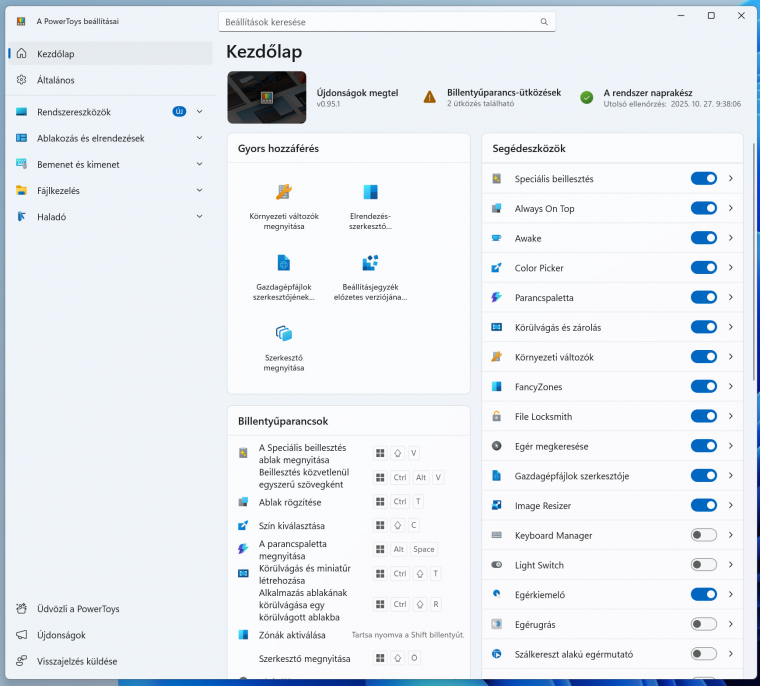
Task: Select Újdonságok in the sidebar footer
Action: coord(62,635)
